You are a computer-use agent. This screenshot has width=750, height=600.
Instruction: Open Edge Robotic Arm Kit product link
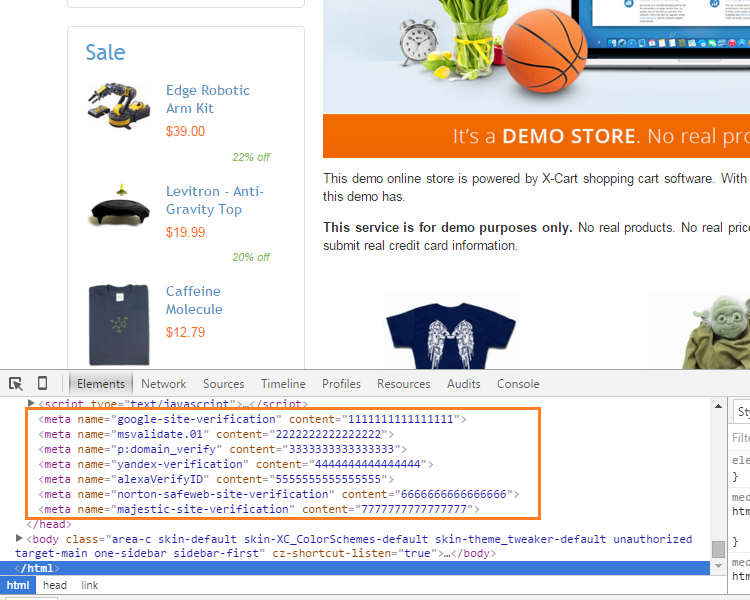pos(208,99)
